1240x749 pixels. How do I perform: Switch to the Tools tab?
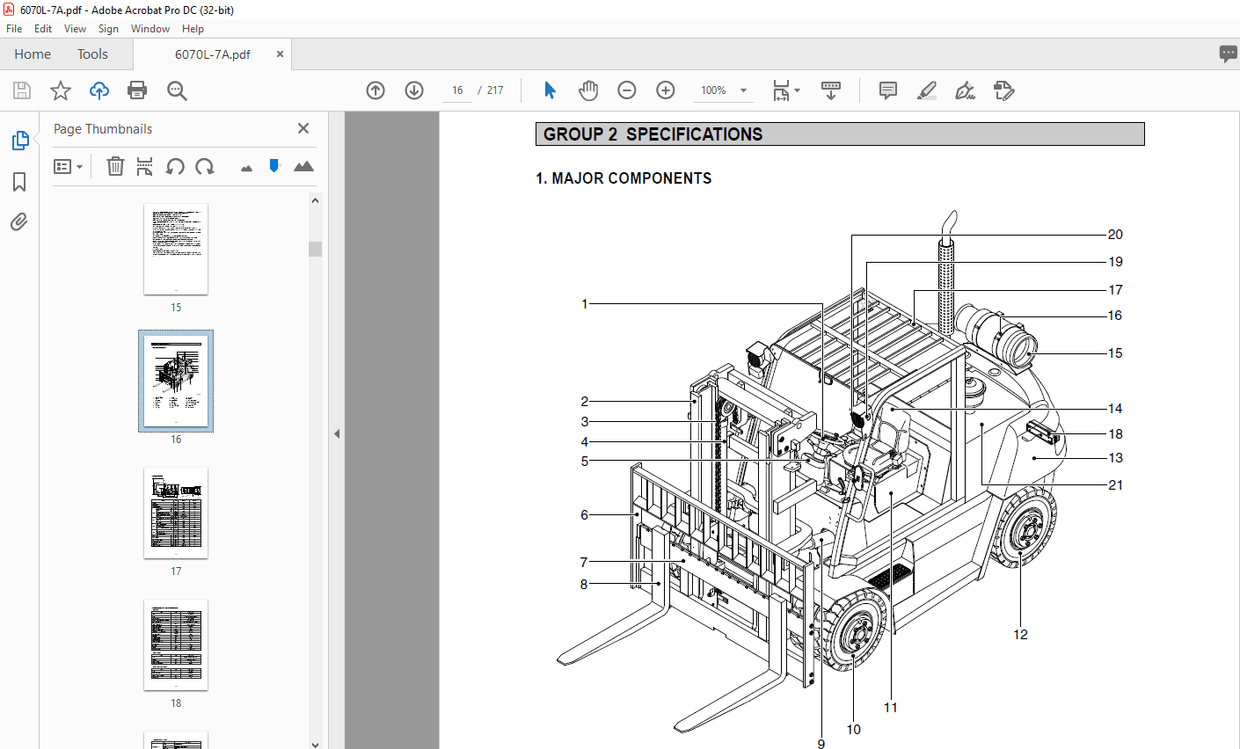[x=93, y=53]
